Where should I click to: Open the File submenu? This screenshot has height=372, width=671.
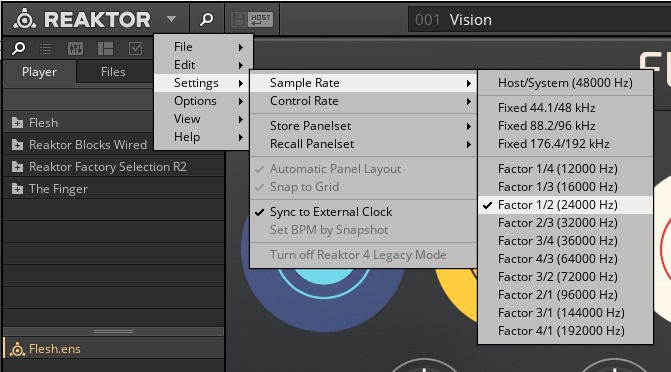pyautogui.click(x=203, y=47)
